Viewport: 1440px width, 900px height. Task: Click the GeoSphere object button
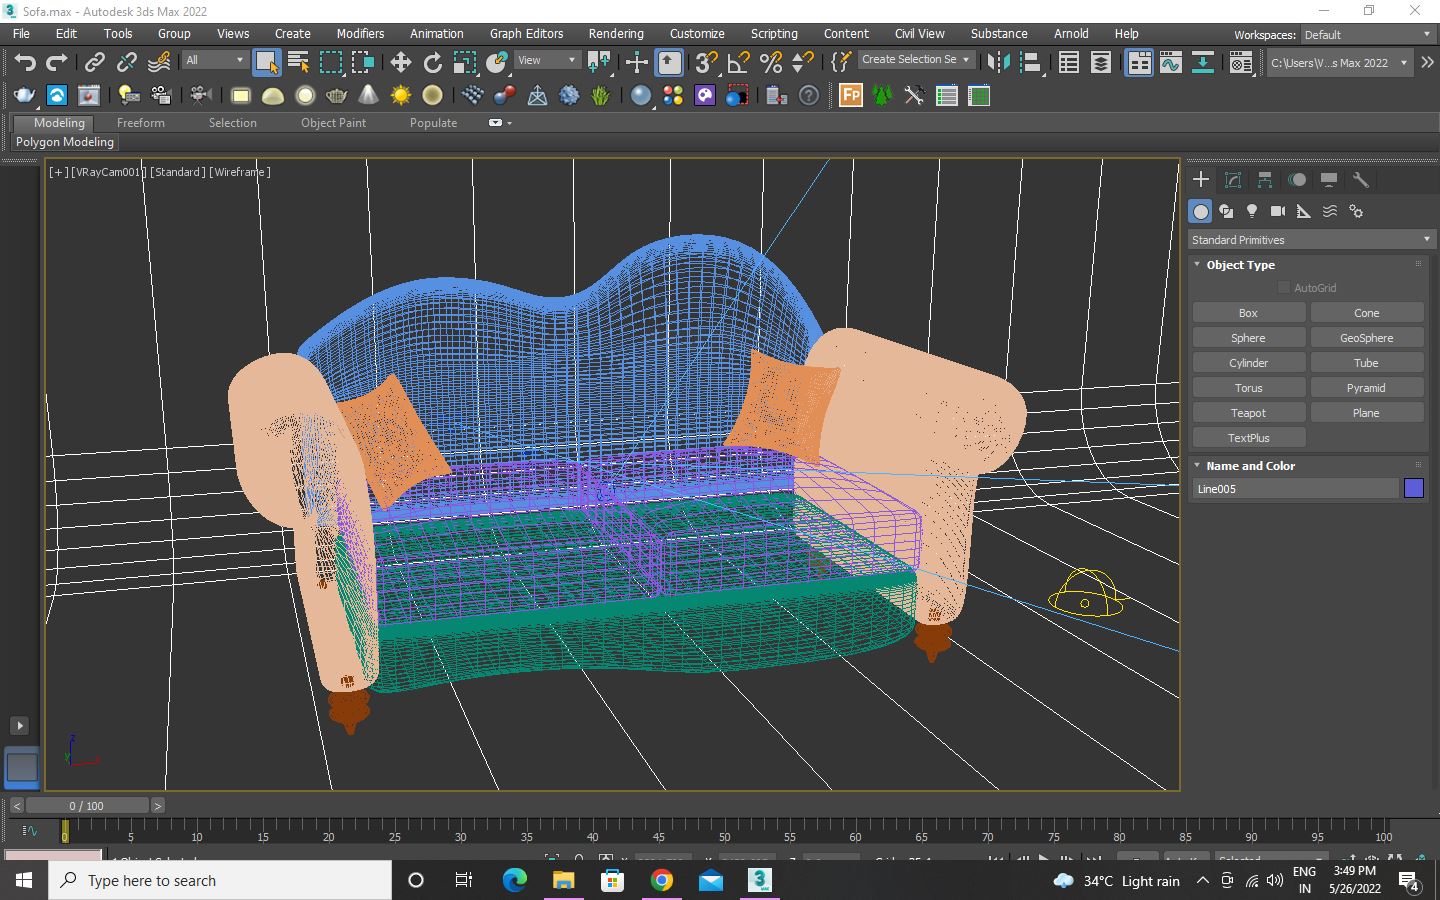tap(1366, 338)
